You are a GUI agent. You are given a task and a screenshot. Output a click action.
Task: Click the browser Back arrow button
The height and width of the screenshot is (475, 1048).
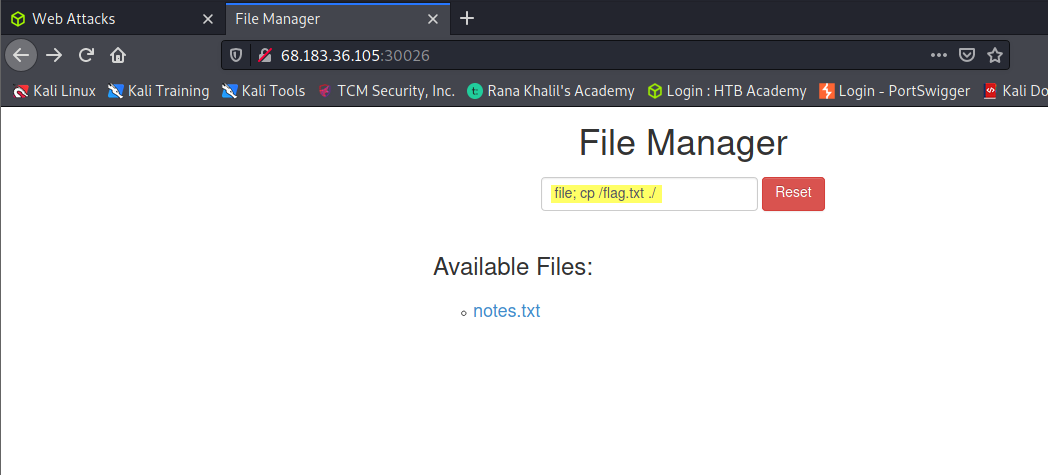[x=21, y=55]
